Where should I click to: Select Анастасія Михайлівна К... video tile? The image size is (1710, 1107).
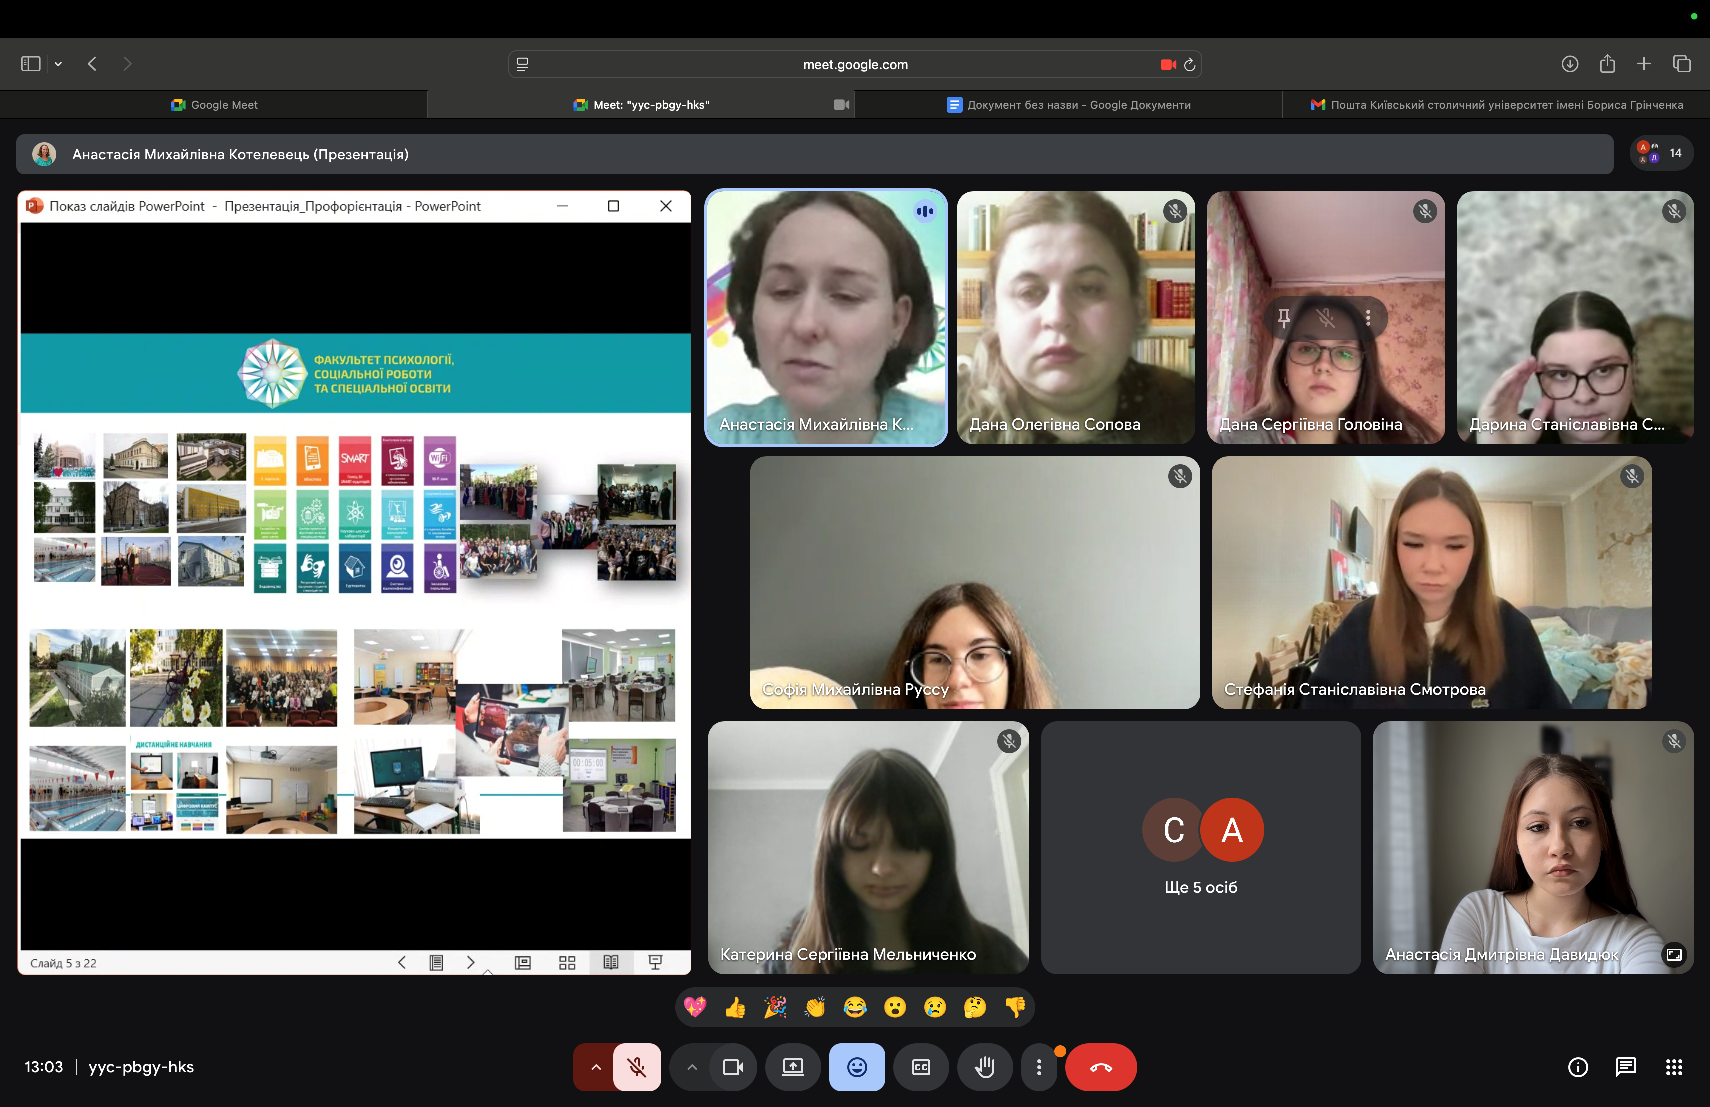(826, 317)
